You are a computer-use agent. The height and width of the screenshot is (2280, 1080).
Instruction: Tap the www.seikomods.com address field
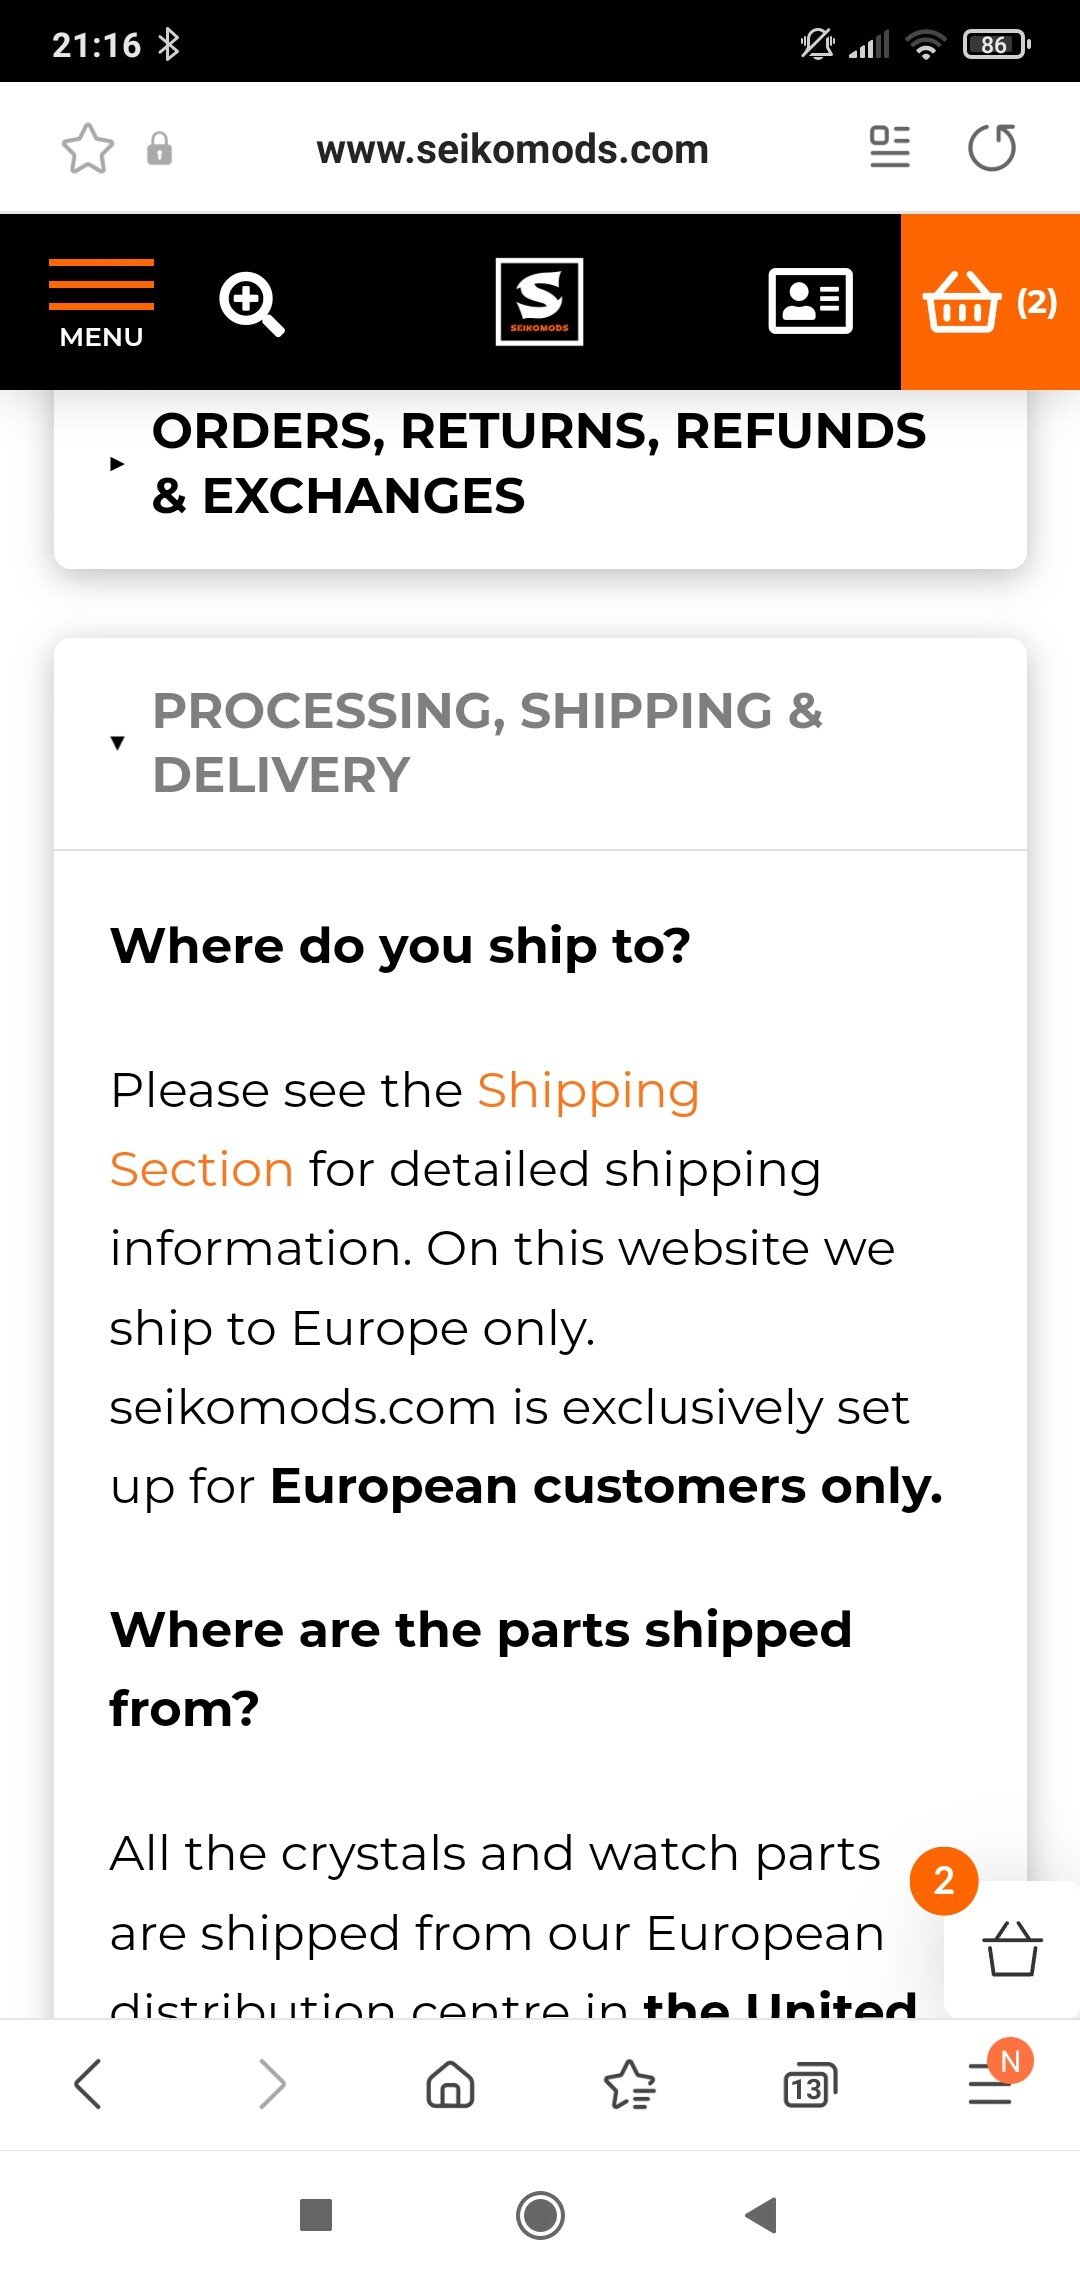512,149
